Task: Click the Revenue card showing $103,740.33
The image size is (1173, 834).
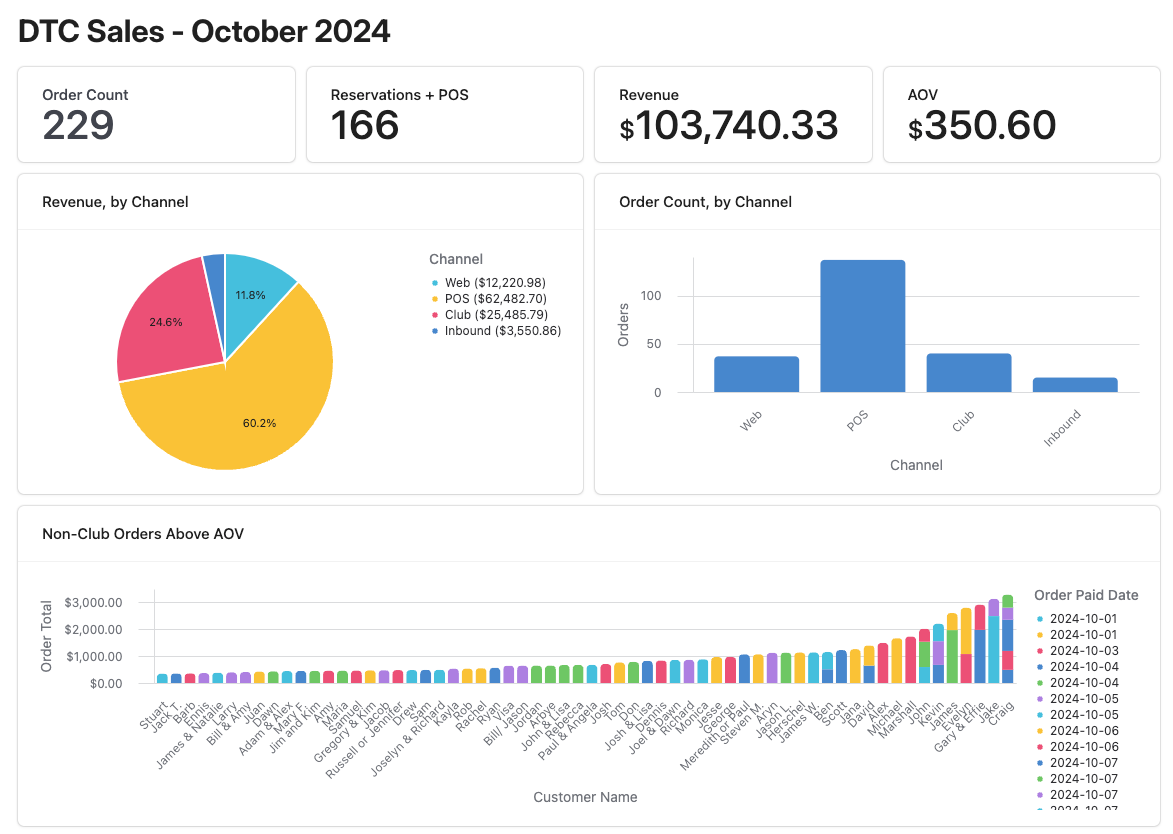Action: pos(733,113)
